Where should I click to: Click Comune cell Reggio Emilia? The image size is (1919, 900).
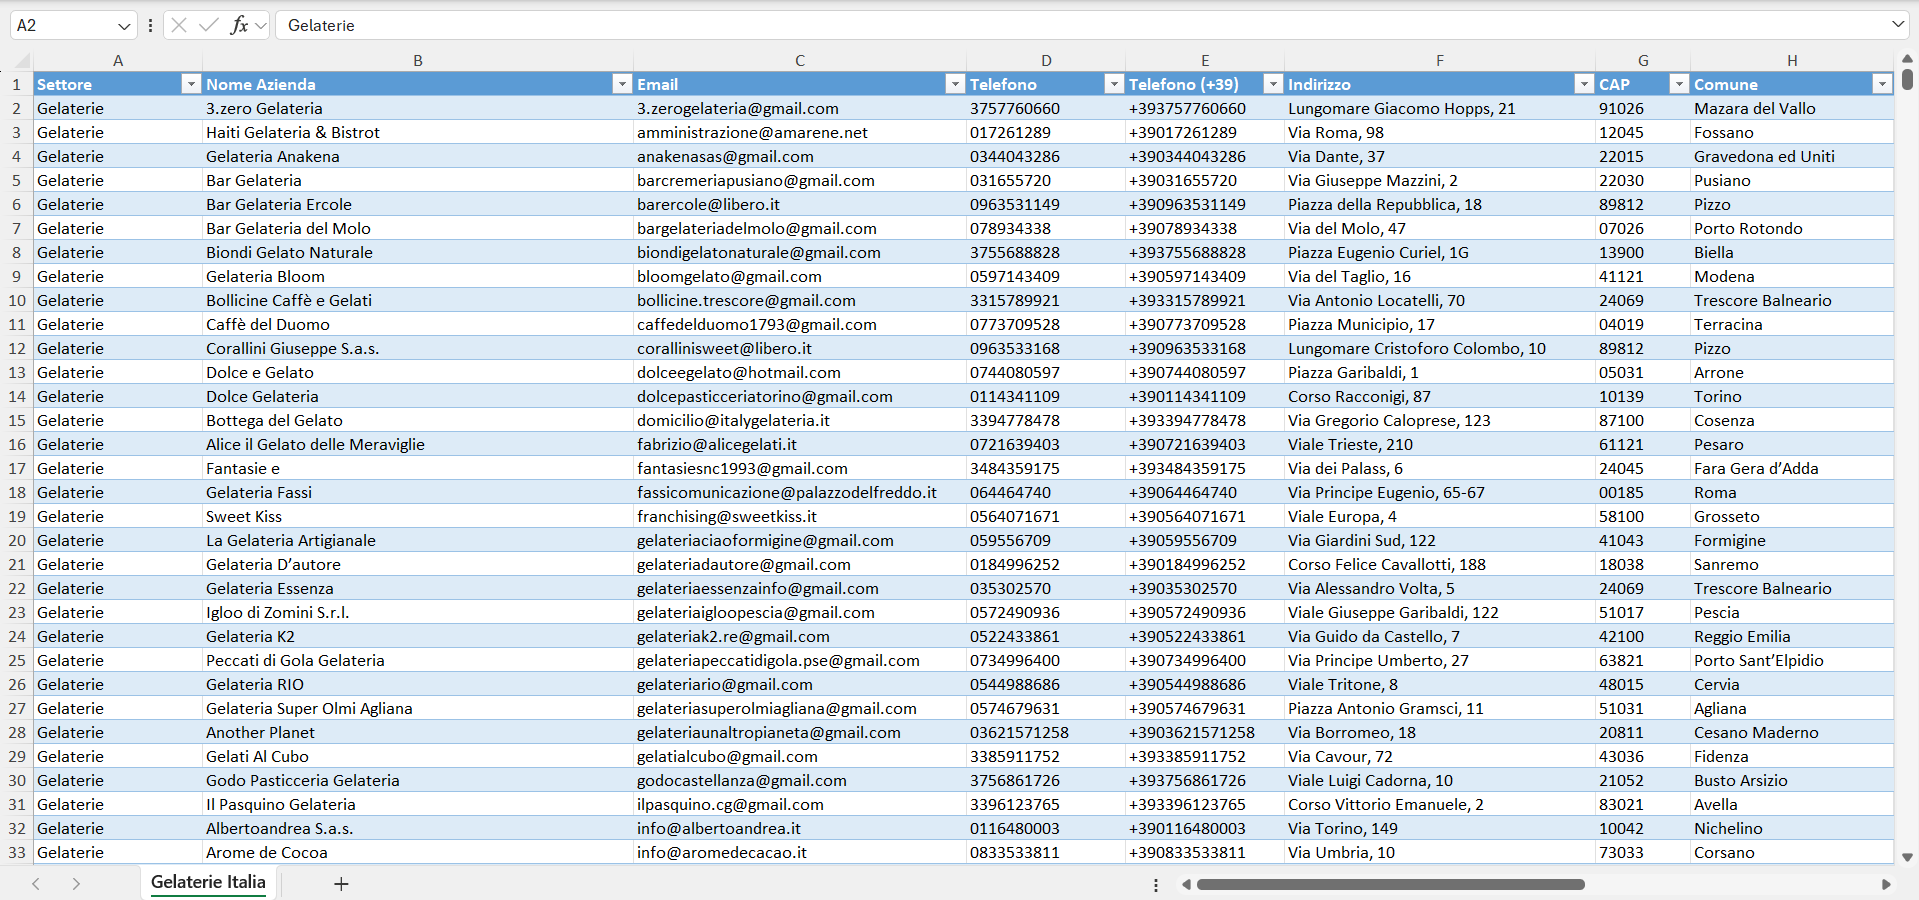point(1792,636)
